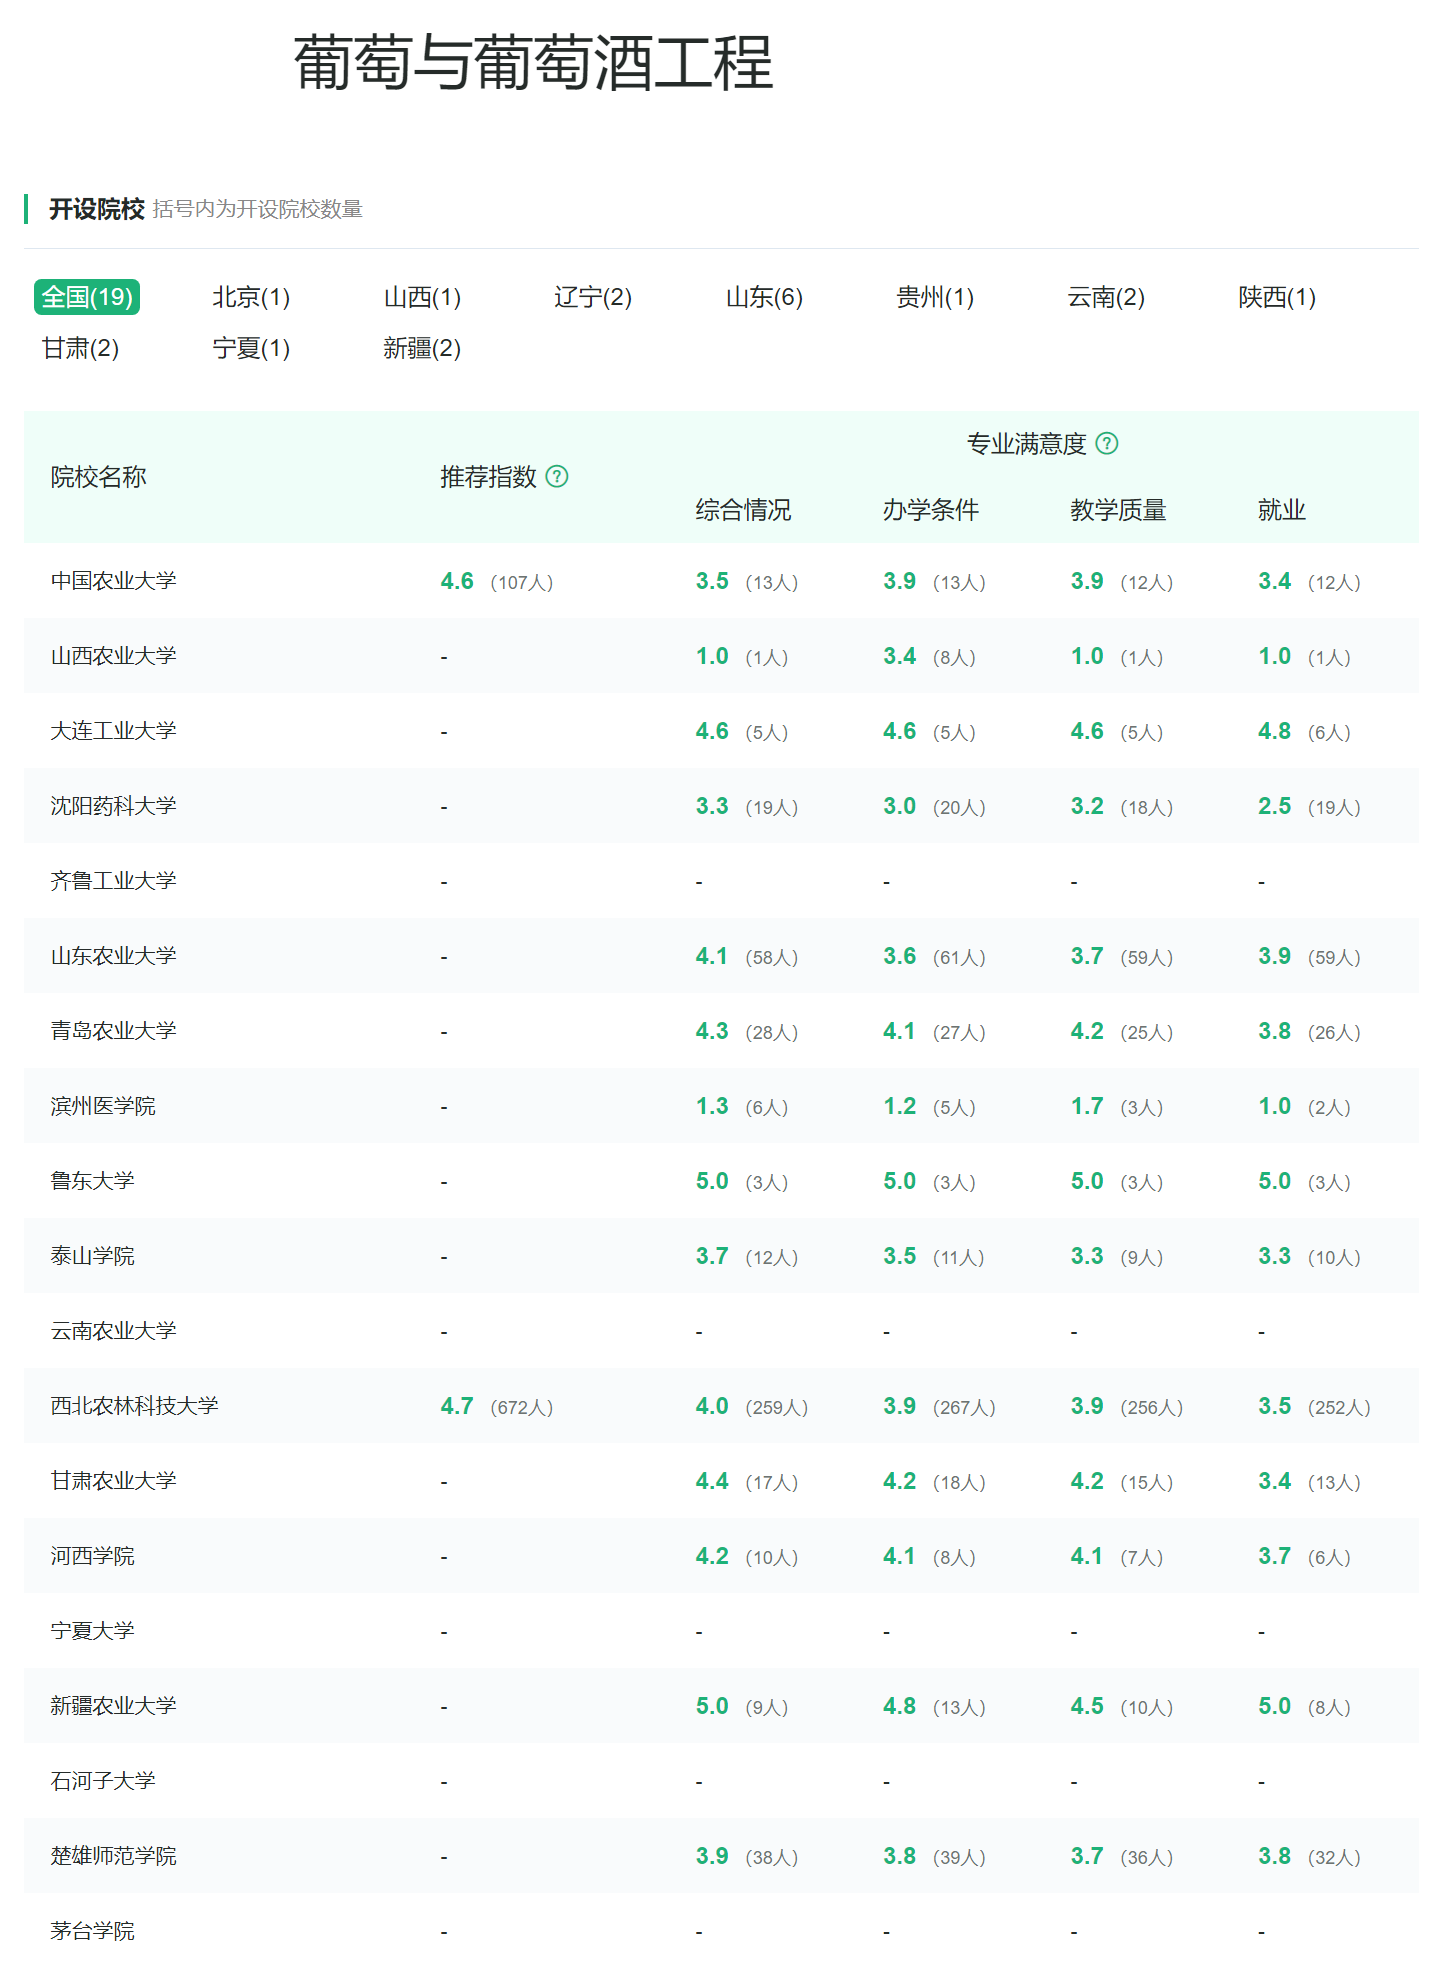Click the 葡萄与葡萄酒工程 page title
The height and width of the screenshot is (1974, 1456).
533,63
